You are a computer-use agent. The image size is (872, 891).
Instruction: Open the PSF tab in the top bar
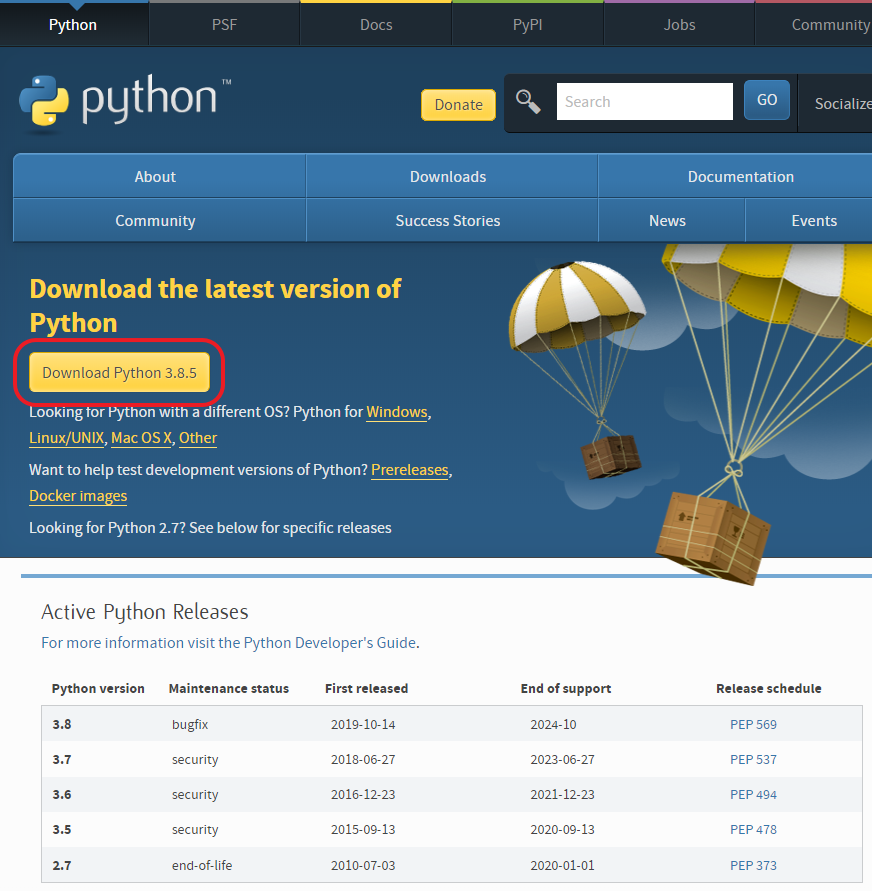pos(224,24)
